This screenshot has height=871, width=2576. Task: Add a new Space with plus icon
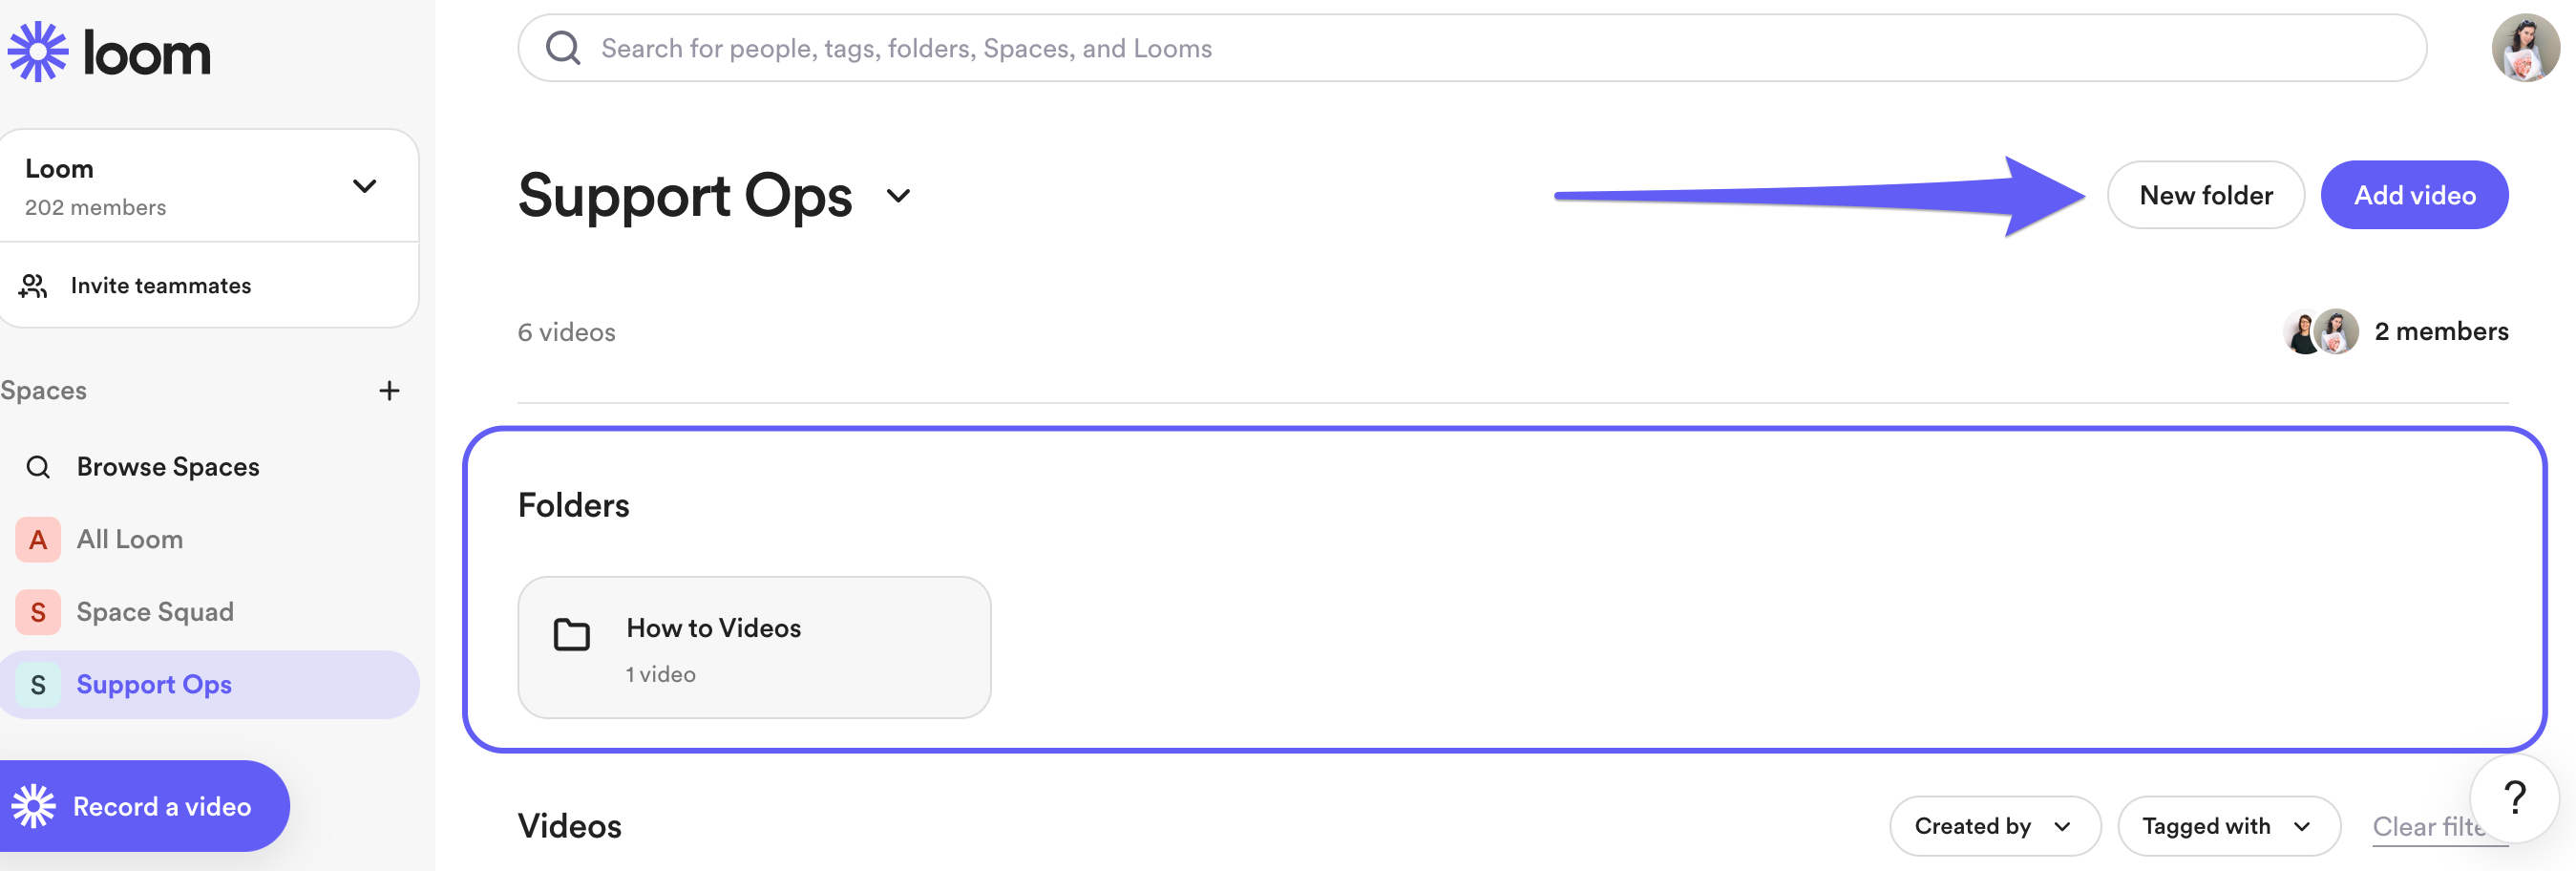point(389,391)
